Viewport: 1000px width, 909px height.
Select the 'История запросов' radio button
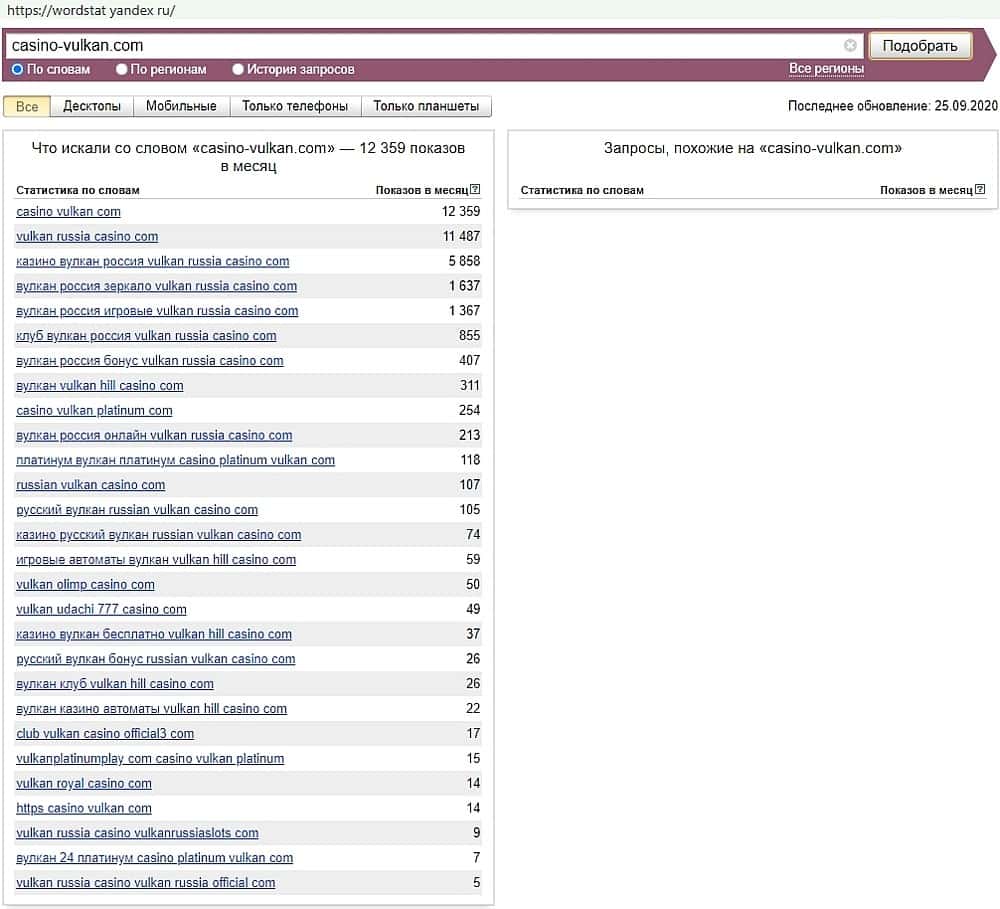coord(238,70)
